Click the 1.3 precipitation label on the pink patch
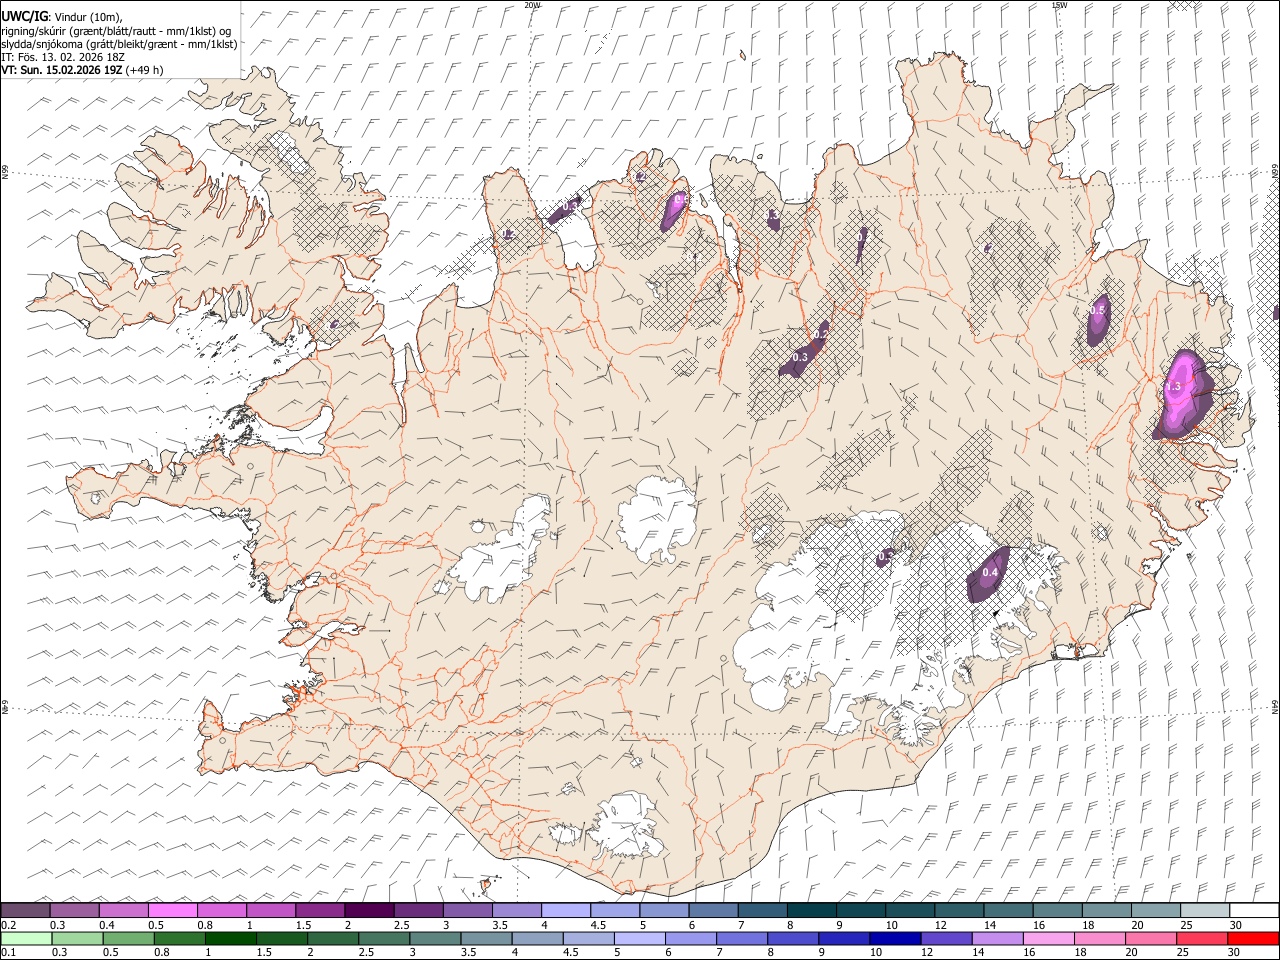 (1173, 386)
